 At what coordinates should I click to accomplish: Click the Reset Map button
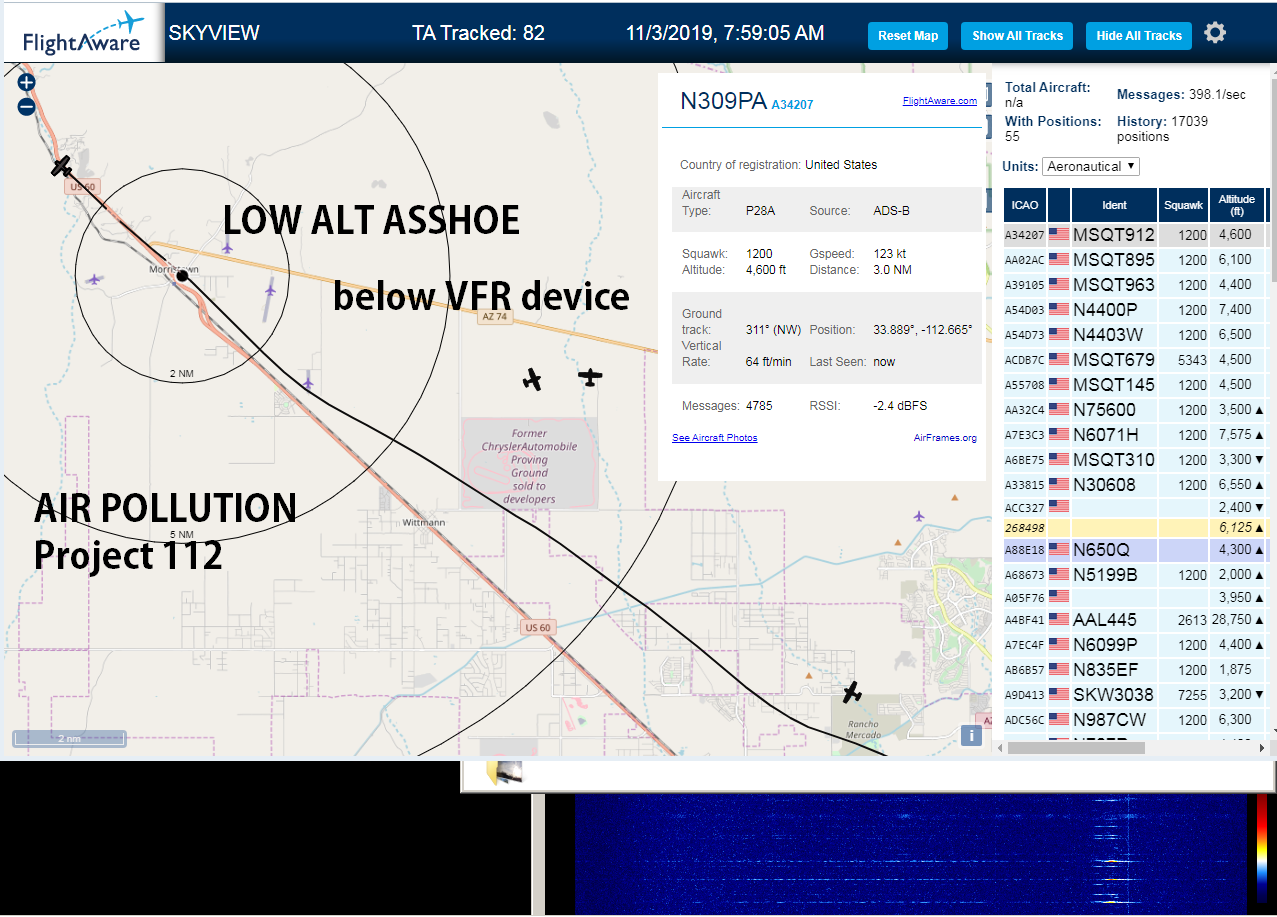908,36
